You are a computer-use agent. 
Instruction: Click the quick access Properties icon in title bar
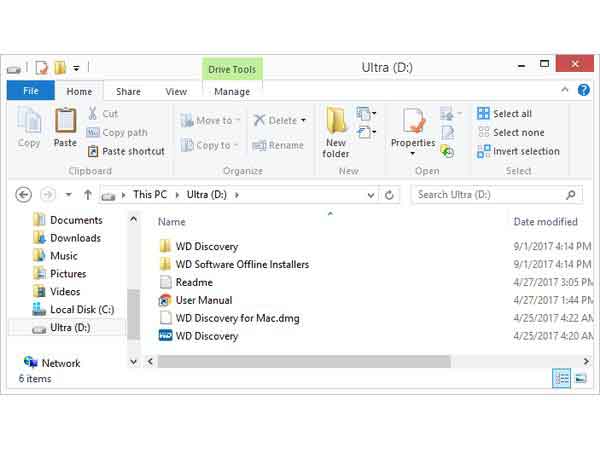[x=41, y=68]
